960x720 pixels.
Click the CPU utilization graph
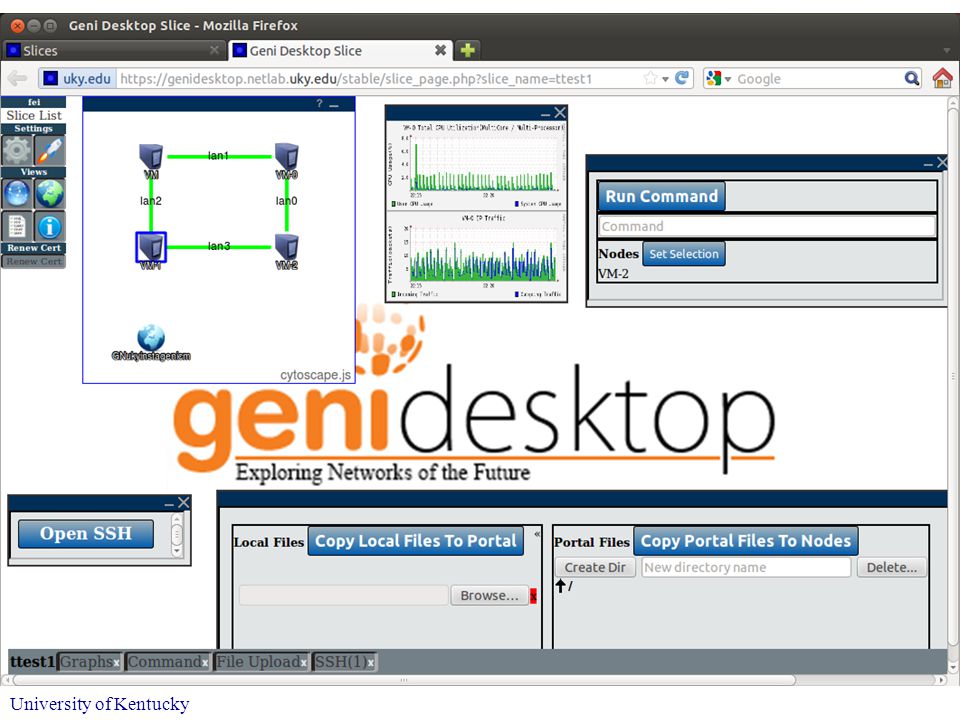click(476, 165)
